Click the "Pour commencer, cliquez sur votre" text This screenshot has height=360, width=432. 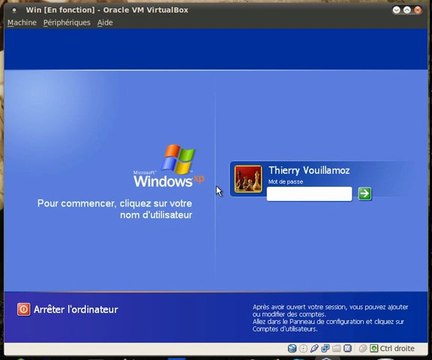[115, 203]
